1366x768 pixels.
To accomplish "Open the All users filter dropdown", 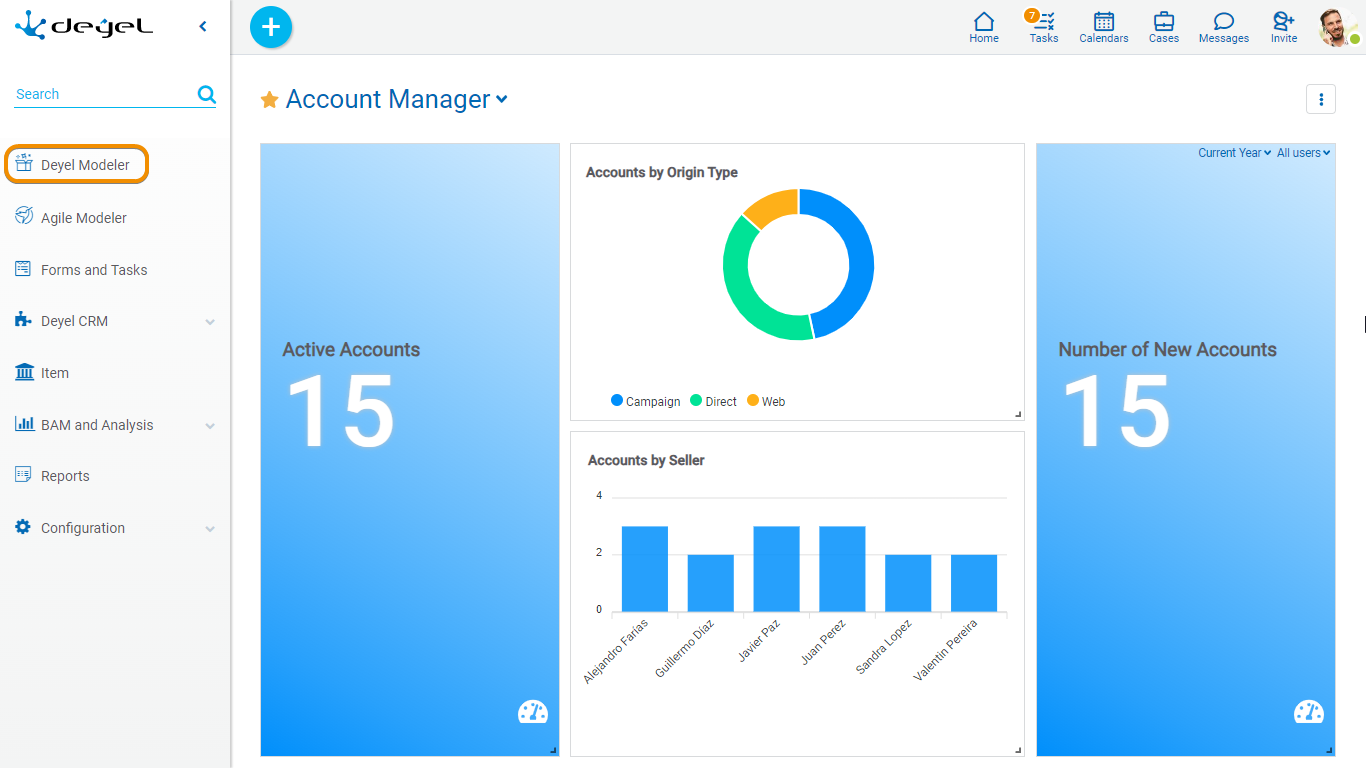I will click(1303, 153).
